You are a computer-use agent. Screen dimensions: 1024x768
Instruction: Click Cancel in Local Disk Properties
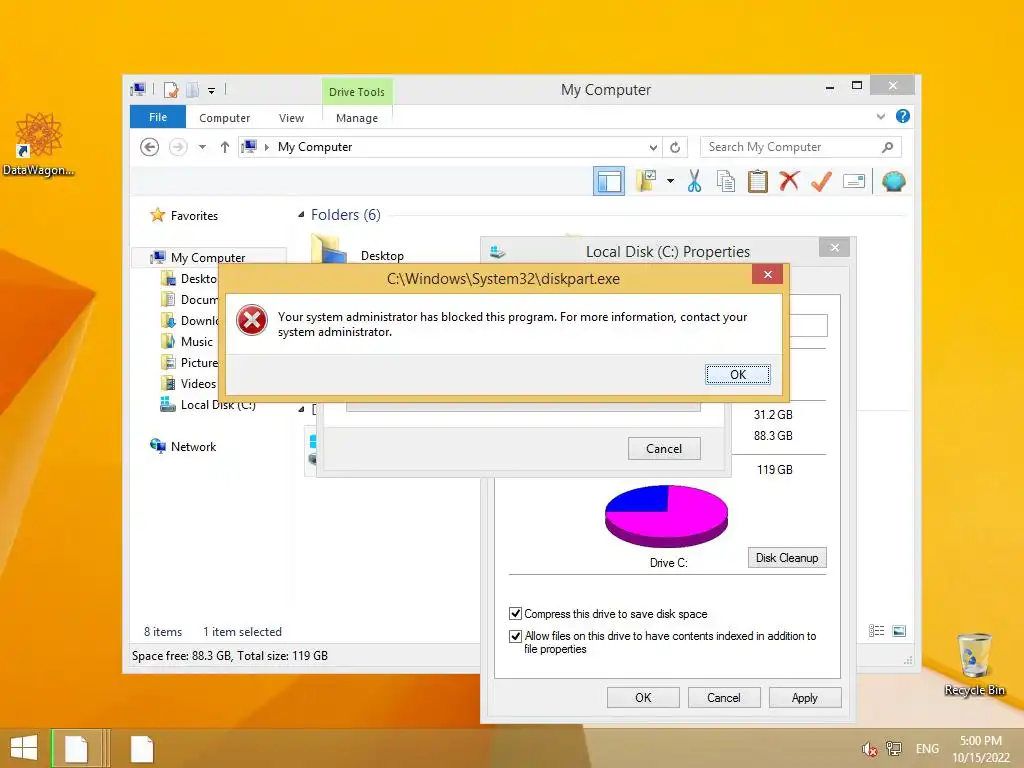click(x=724, y=697)
